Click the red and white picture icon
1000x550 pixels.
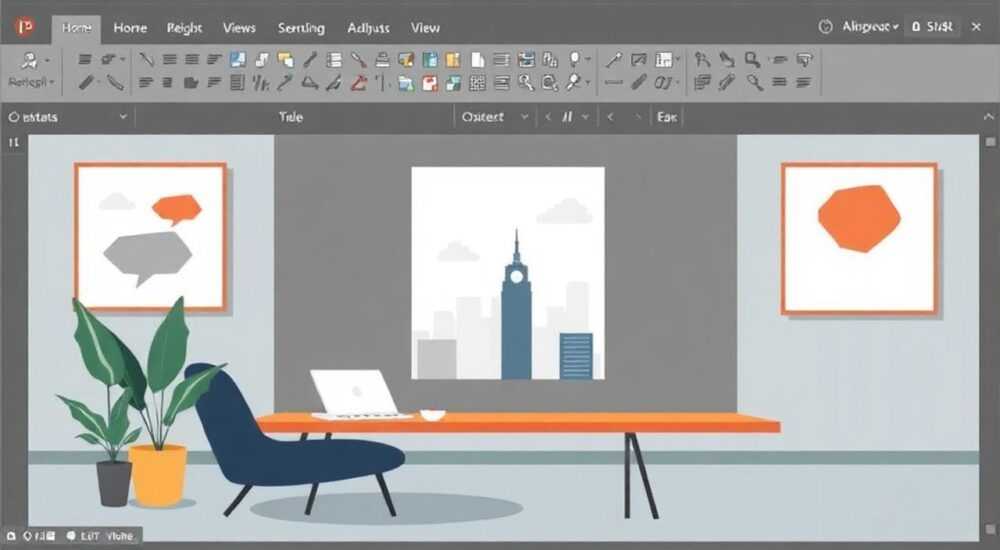430,83
